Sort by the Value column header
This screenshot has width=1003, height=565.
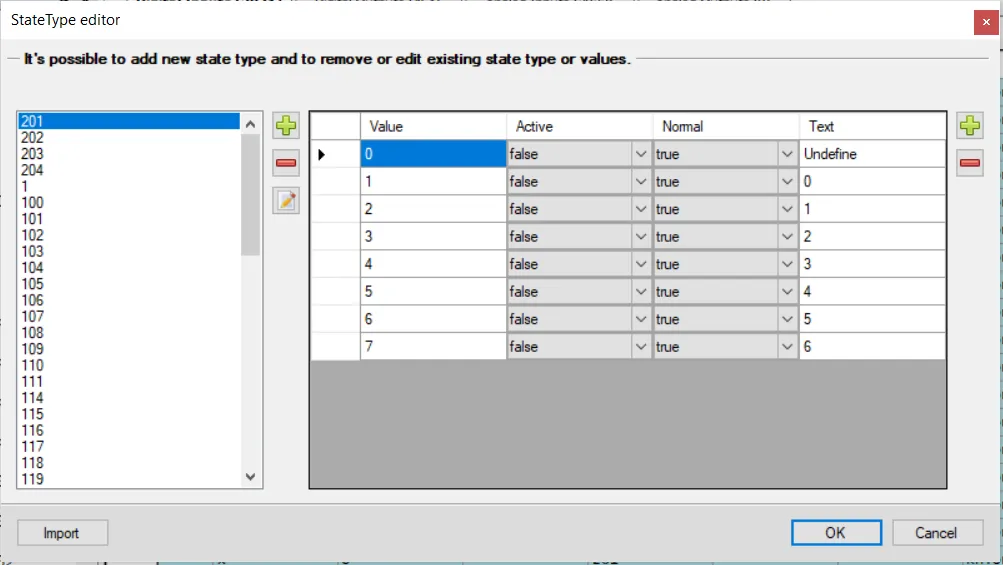click(433, 126)
